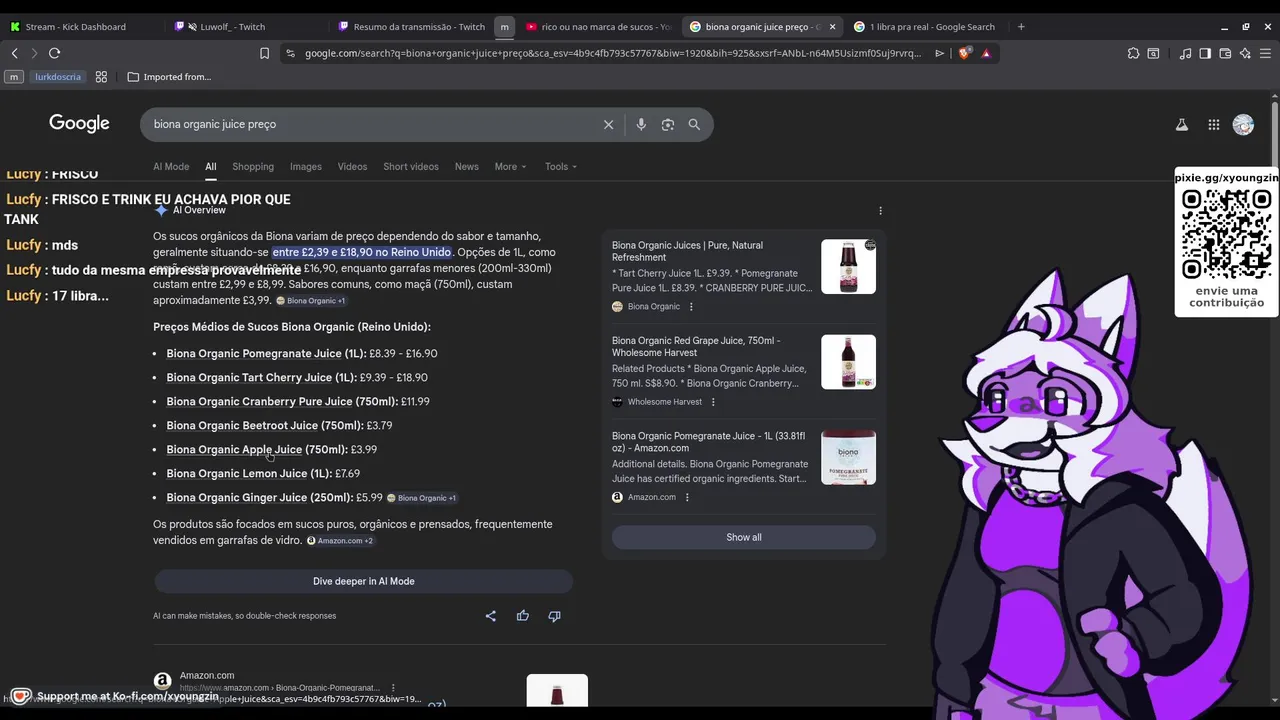Select the Videos search tab
The width and height of the screenshot is (1280, 720).
tap(352, 167)
